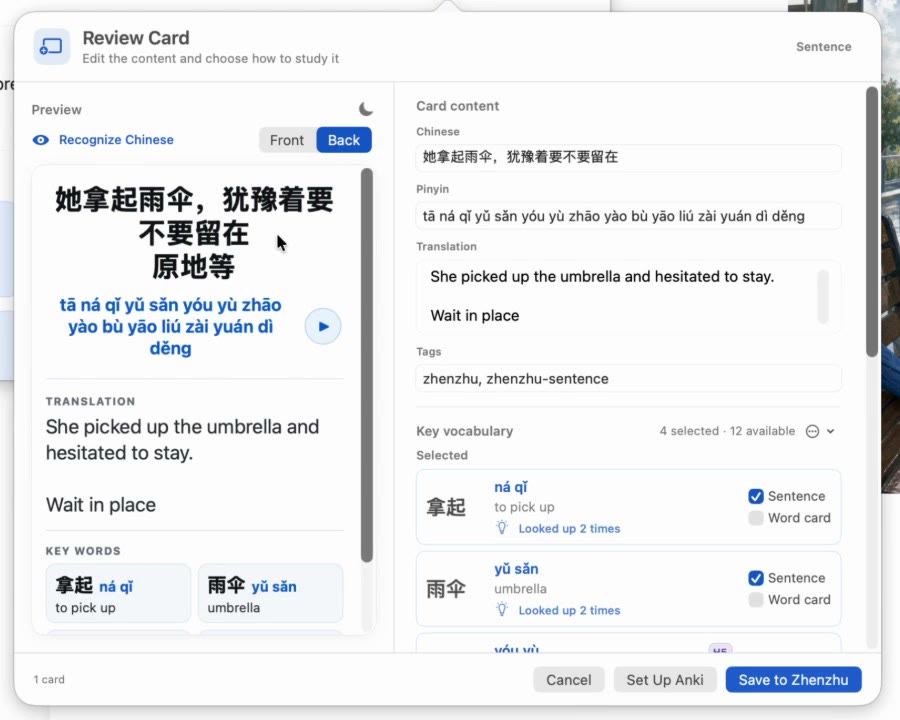The height and width of the screenshot is (720, 900).
Task: Click the Card content panel scrollbar
Action: (871, 222)
